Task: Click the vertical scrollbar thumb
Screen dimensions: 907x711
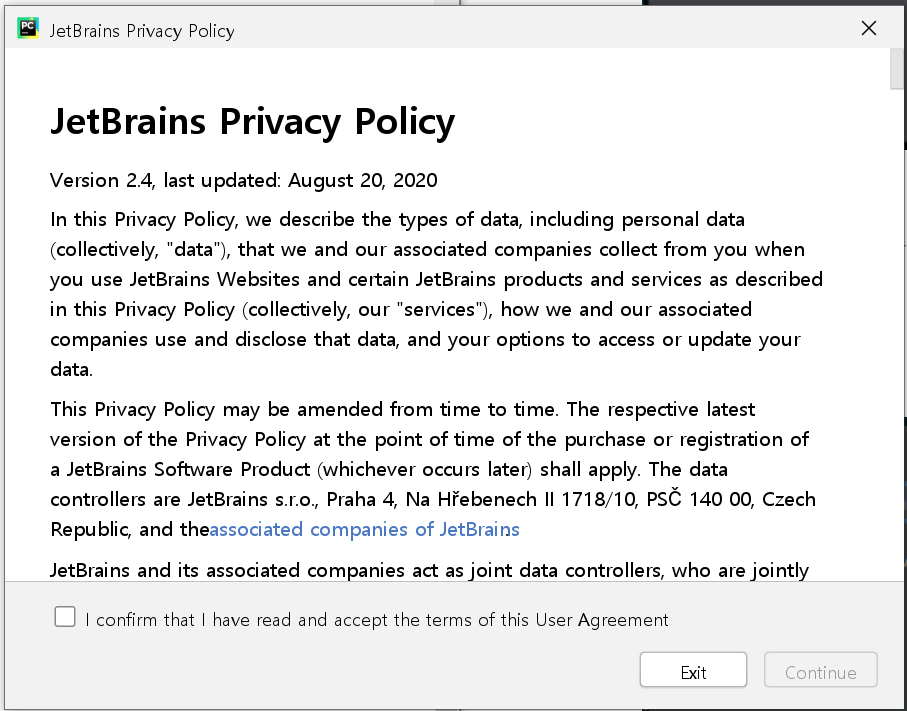Action: click(x=897, y=68)
